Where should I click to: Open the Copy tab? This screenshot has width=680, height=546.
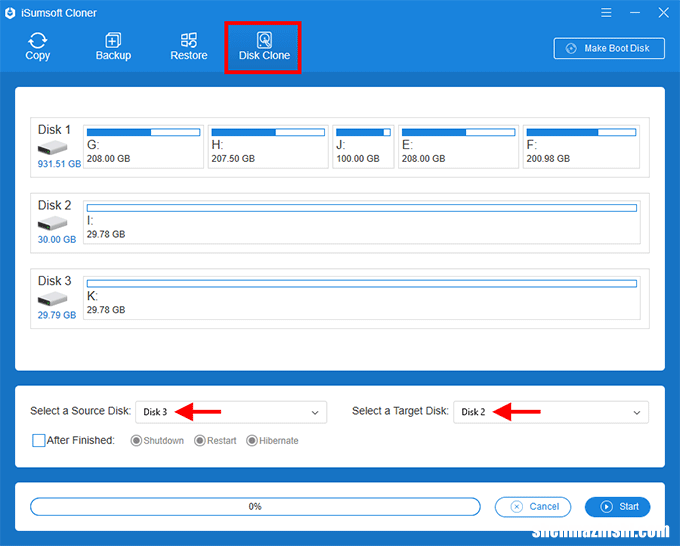pyautogui.click(x=37, y=46)
